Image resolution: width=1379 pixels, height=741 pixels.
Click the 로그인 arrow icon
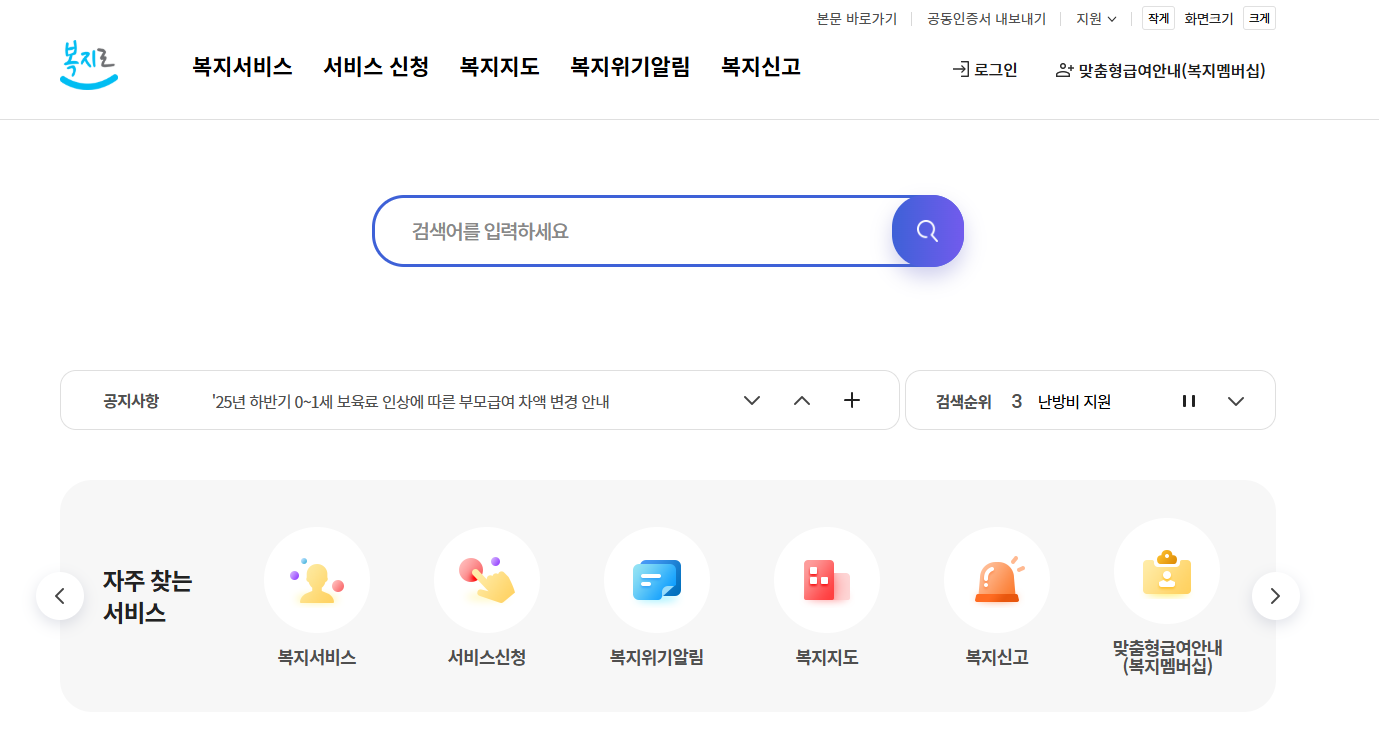point(961,70)
